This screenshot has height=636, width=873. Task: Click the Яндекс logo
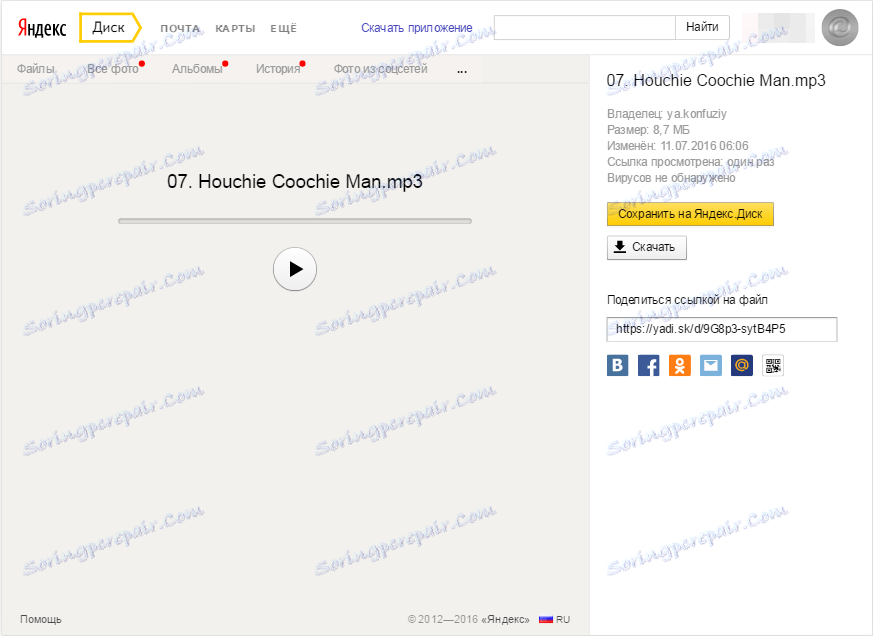click(42, 27)
